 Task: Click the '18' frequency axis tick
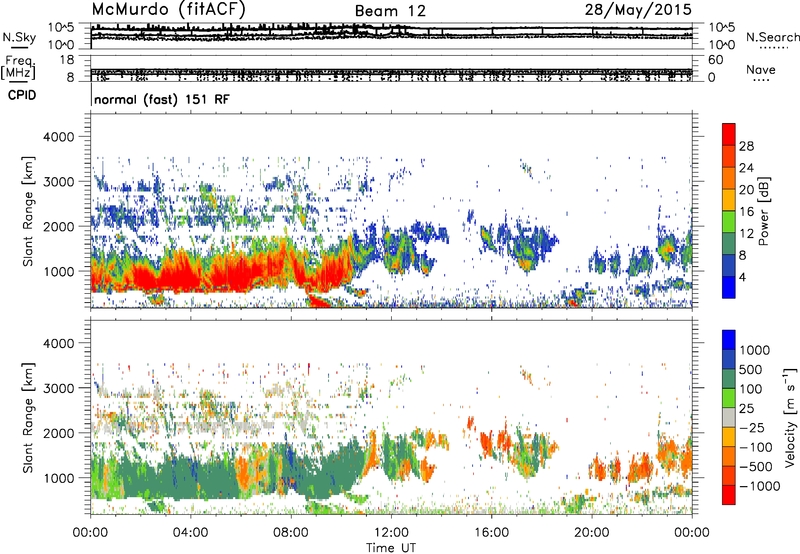click(x=67, y=59)
